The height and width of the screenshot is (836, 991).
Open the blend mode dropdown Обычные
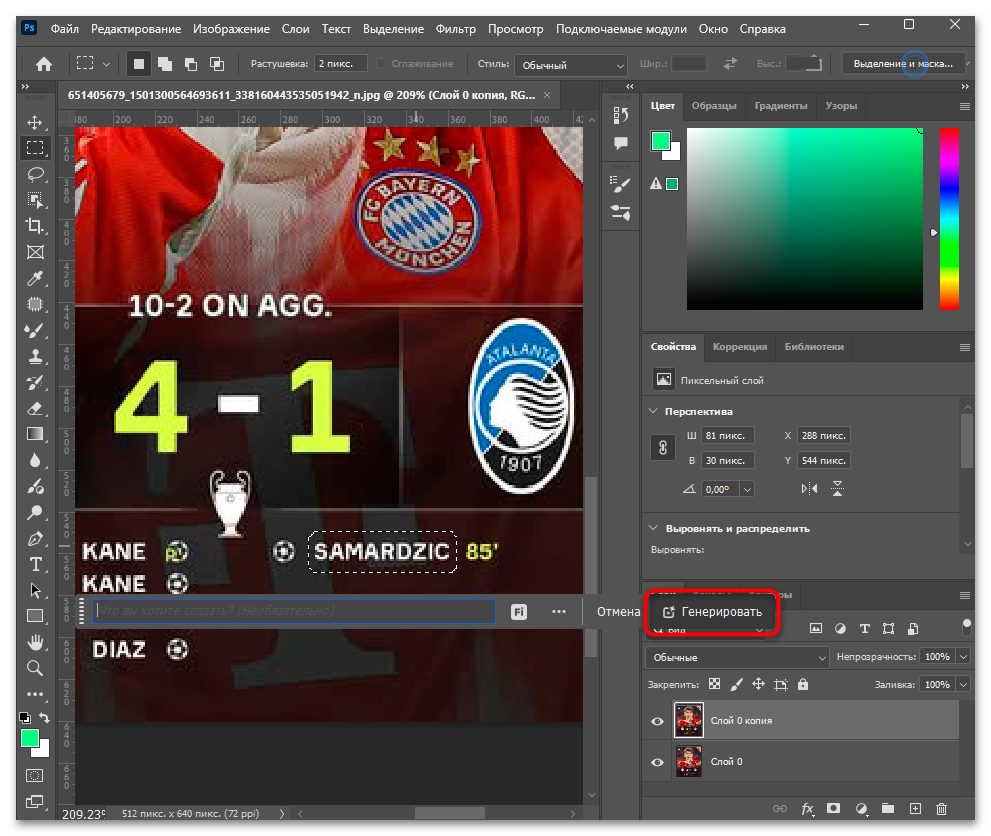(737, 657)
